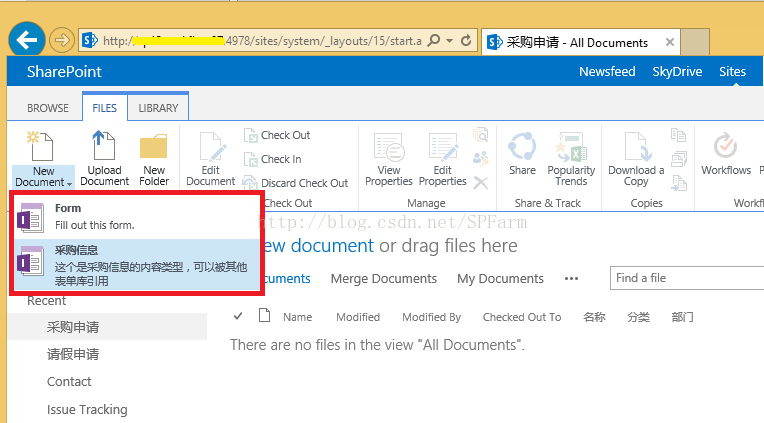Sort by the 名称 column header

[594, 317]
